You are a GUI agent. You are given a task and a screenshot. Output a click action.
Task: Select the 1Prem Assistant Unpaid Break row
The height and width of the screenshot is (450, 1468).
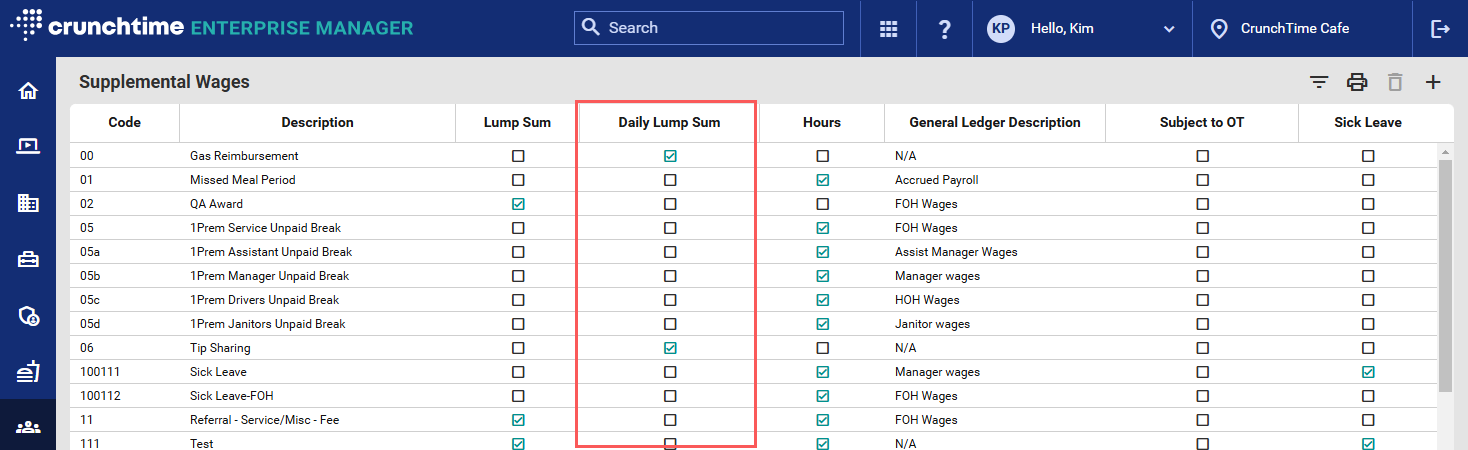(x=754, y=252)
